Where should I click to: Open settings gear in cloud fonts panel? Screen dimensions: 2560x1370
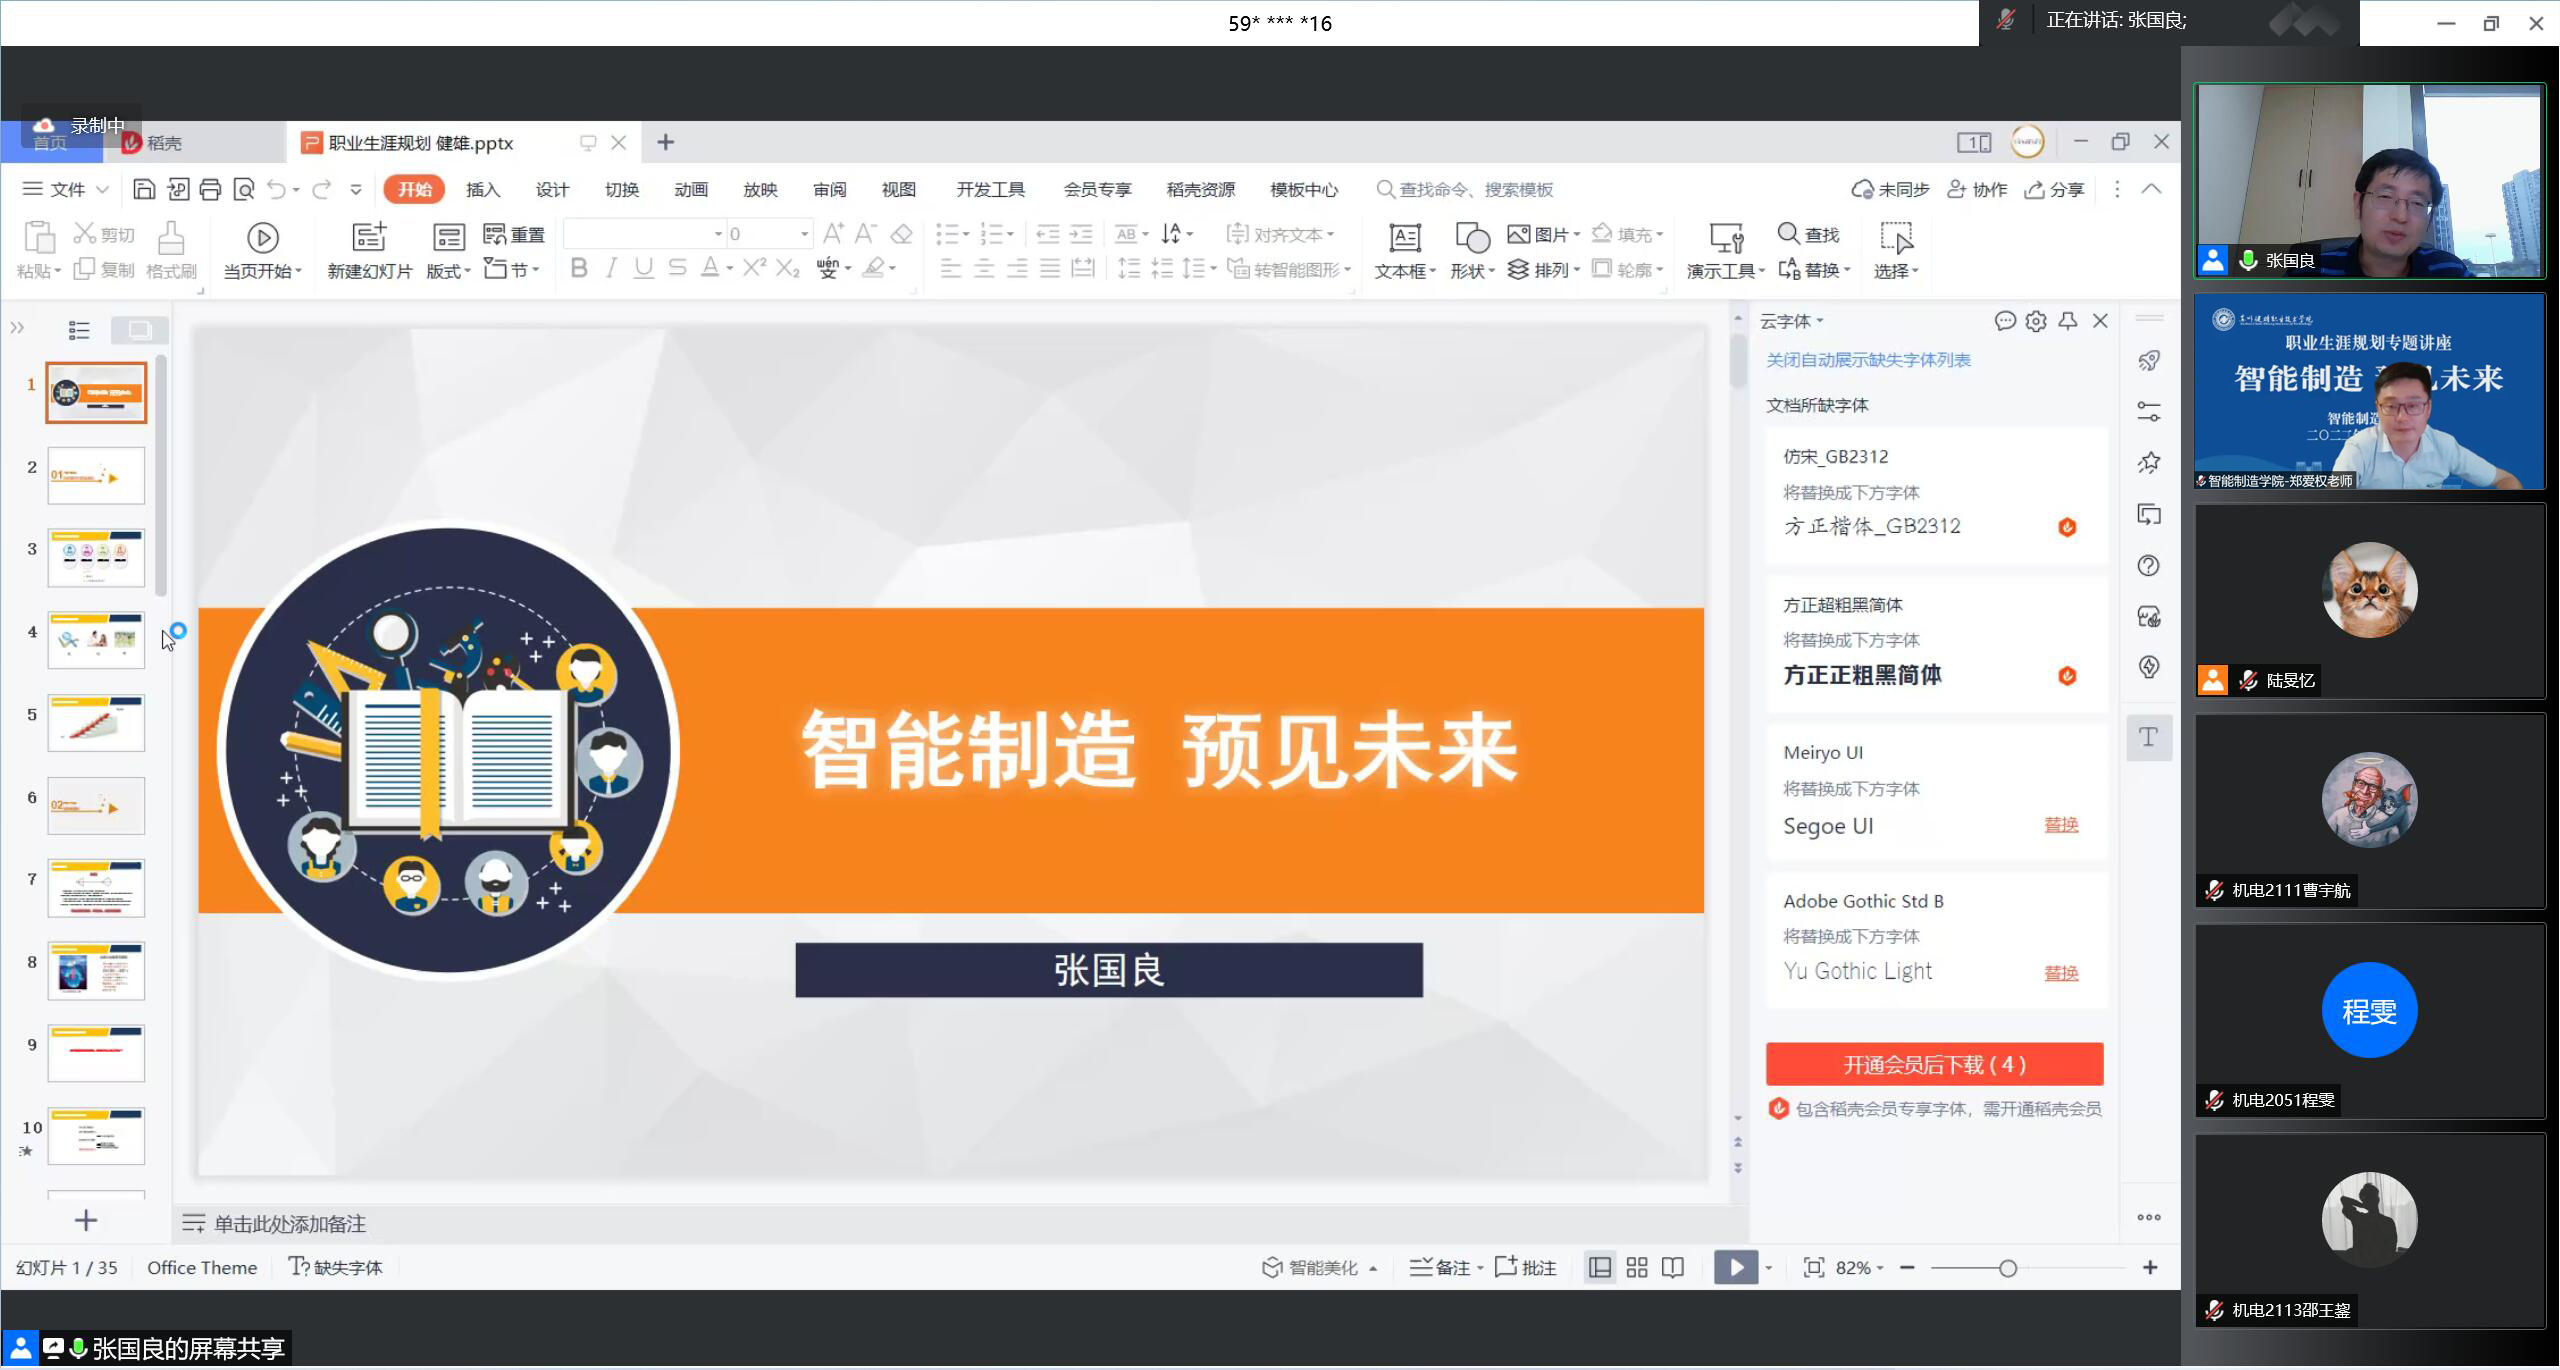pyautogui.click(x=2036, y=321)
